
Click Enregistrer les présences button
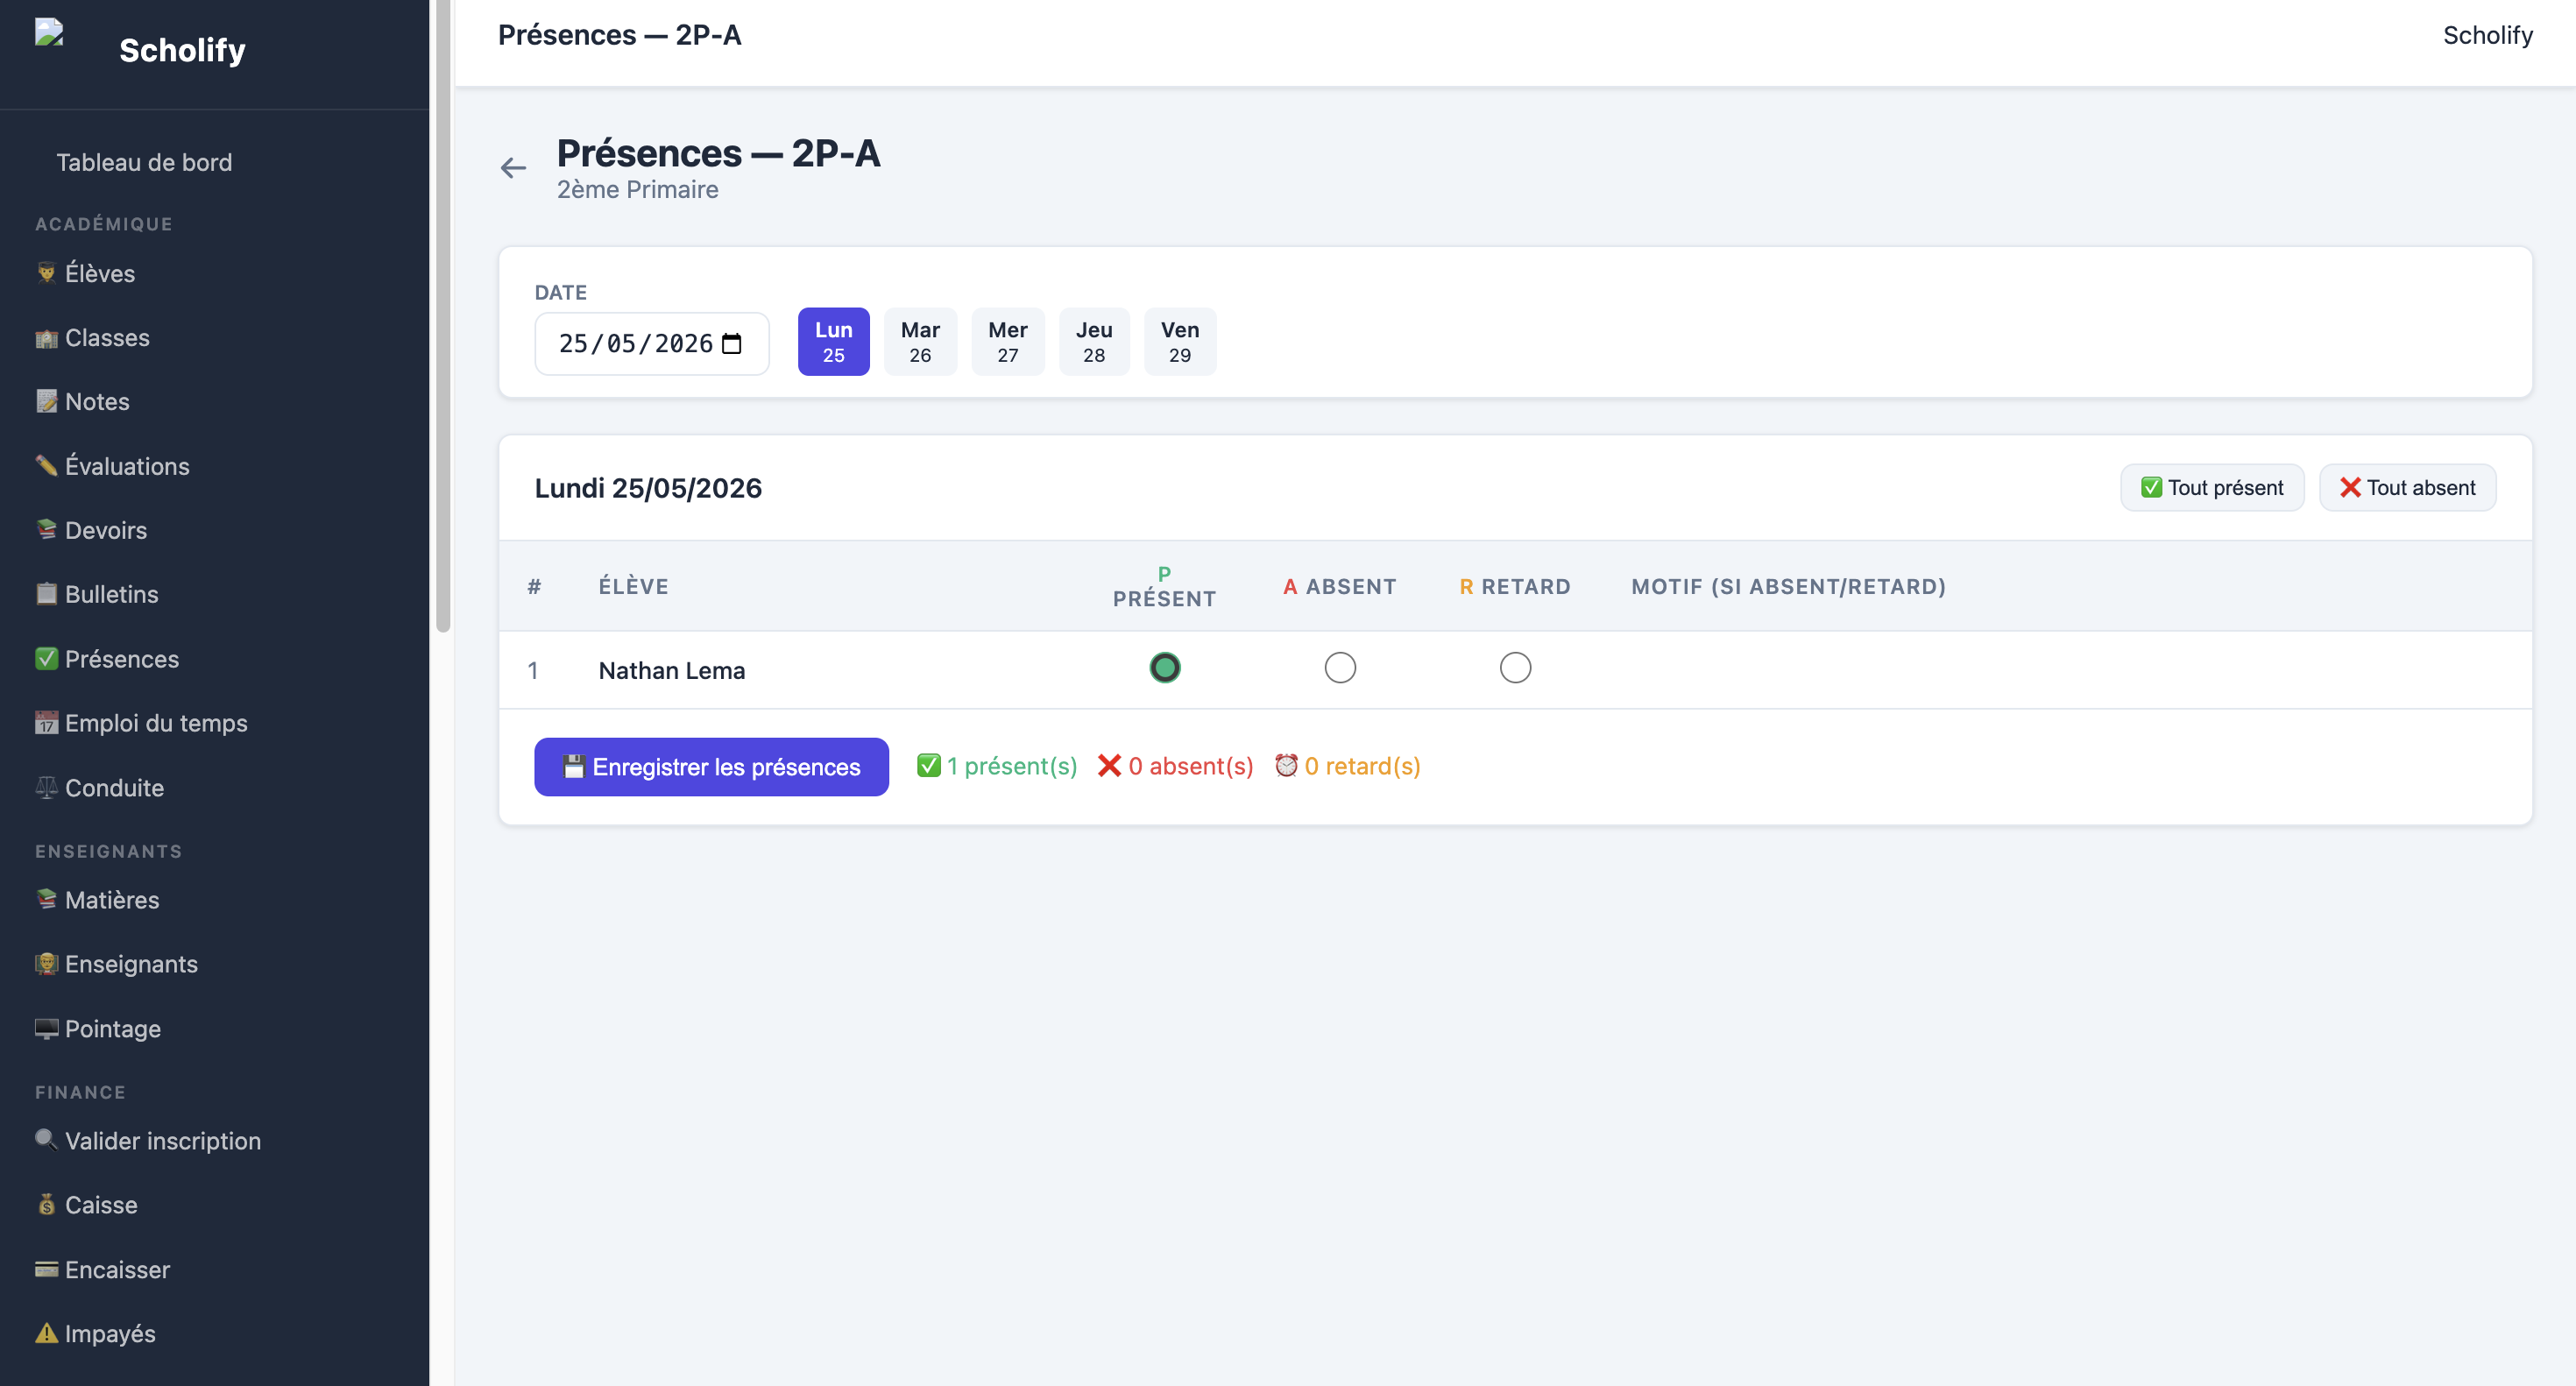(711, 767)
